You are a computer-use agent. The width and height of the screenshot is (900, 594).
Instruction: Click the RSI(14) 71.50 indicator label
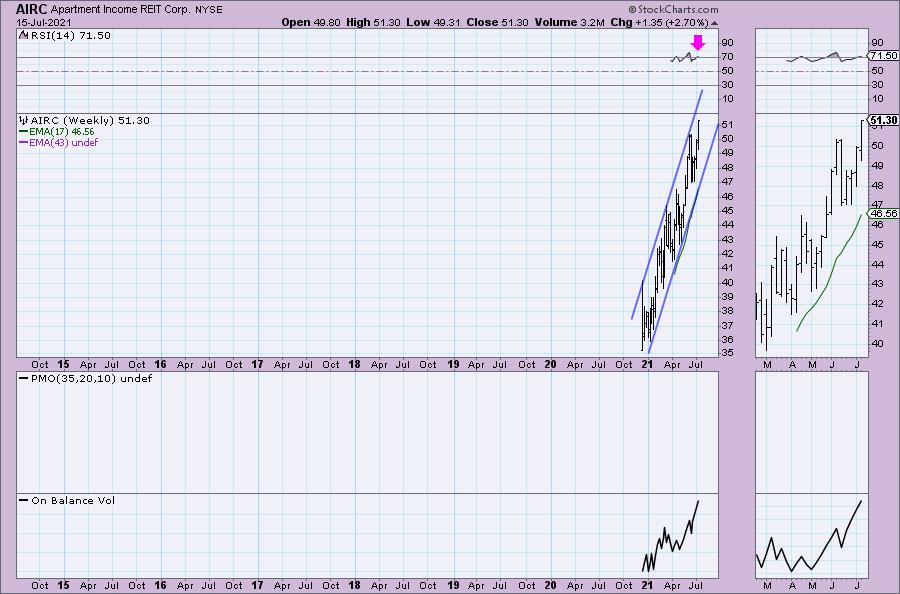tap(71, 36)
